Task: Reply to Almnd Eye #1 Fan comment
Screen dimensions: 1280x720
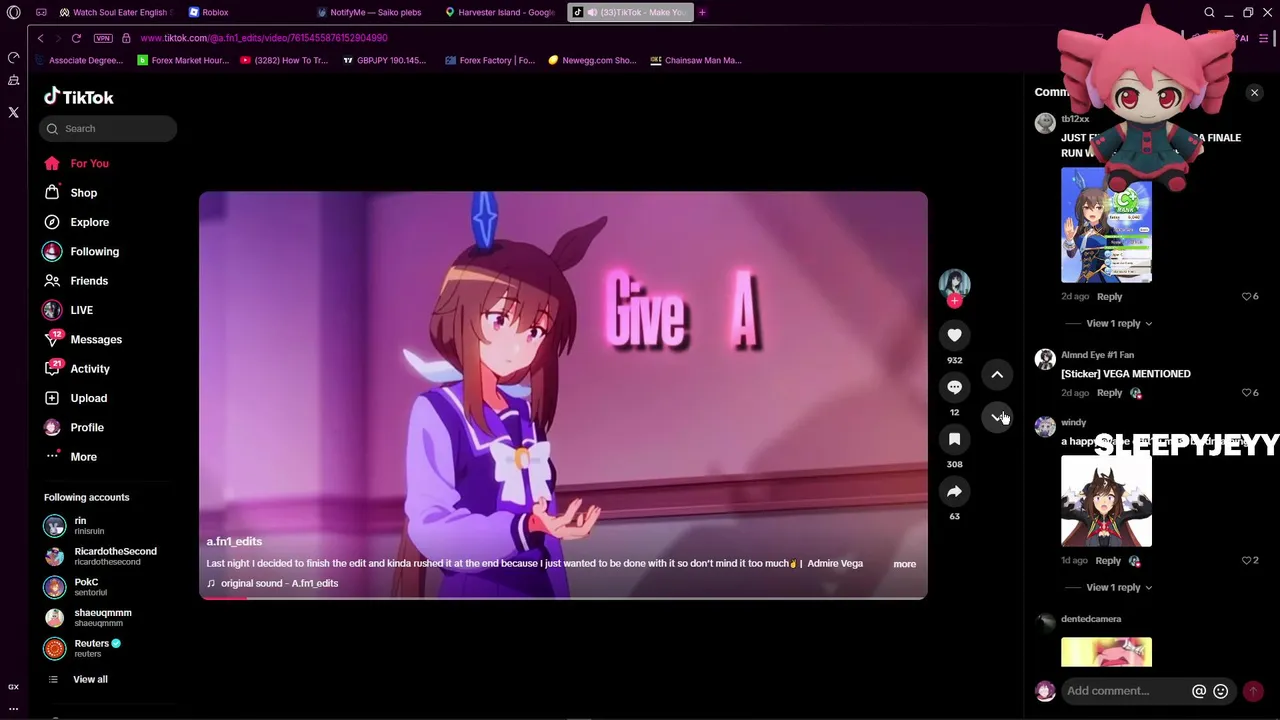Action: [1109, 393]
